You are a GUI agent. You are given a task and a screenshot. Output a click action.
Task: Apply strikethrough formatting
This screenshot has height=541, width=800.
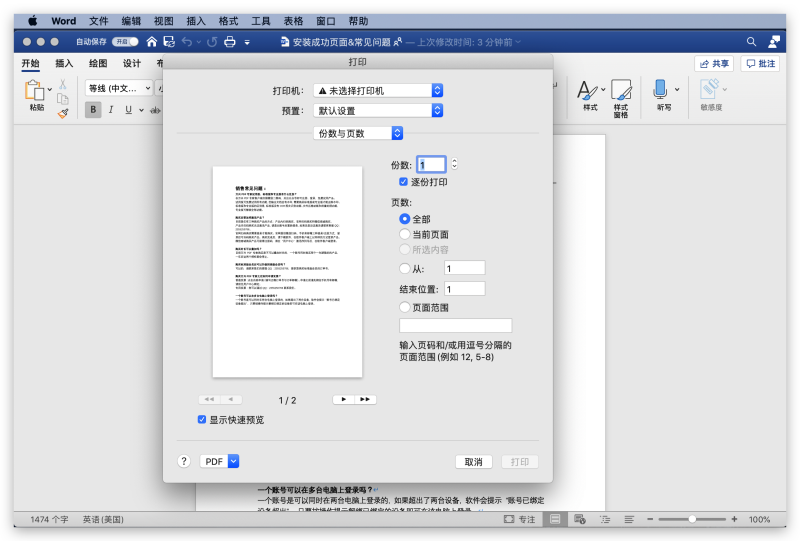[x=155, y=110]
